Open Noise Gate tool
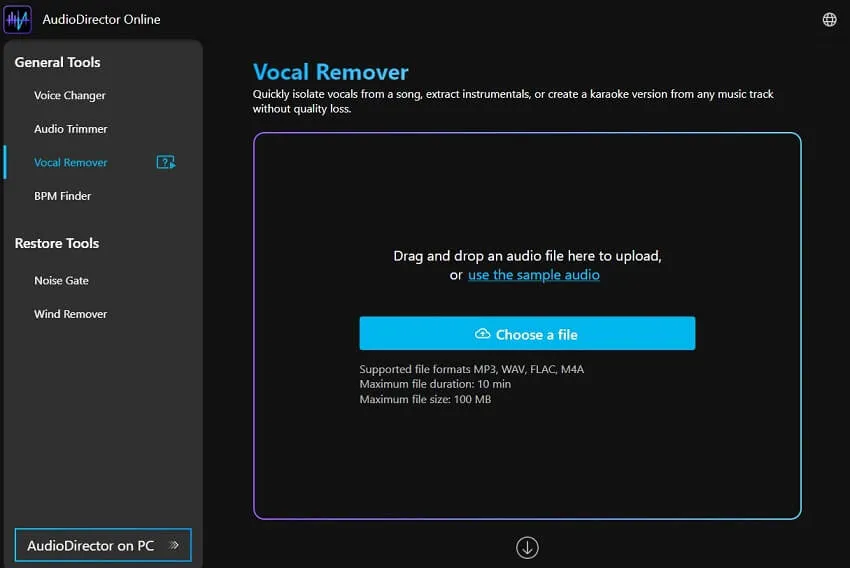This screenshot has height=568, width=850. tap(61, 281)
